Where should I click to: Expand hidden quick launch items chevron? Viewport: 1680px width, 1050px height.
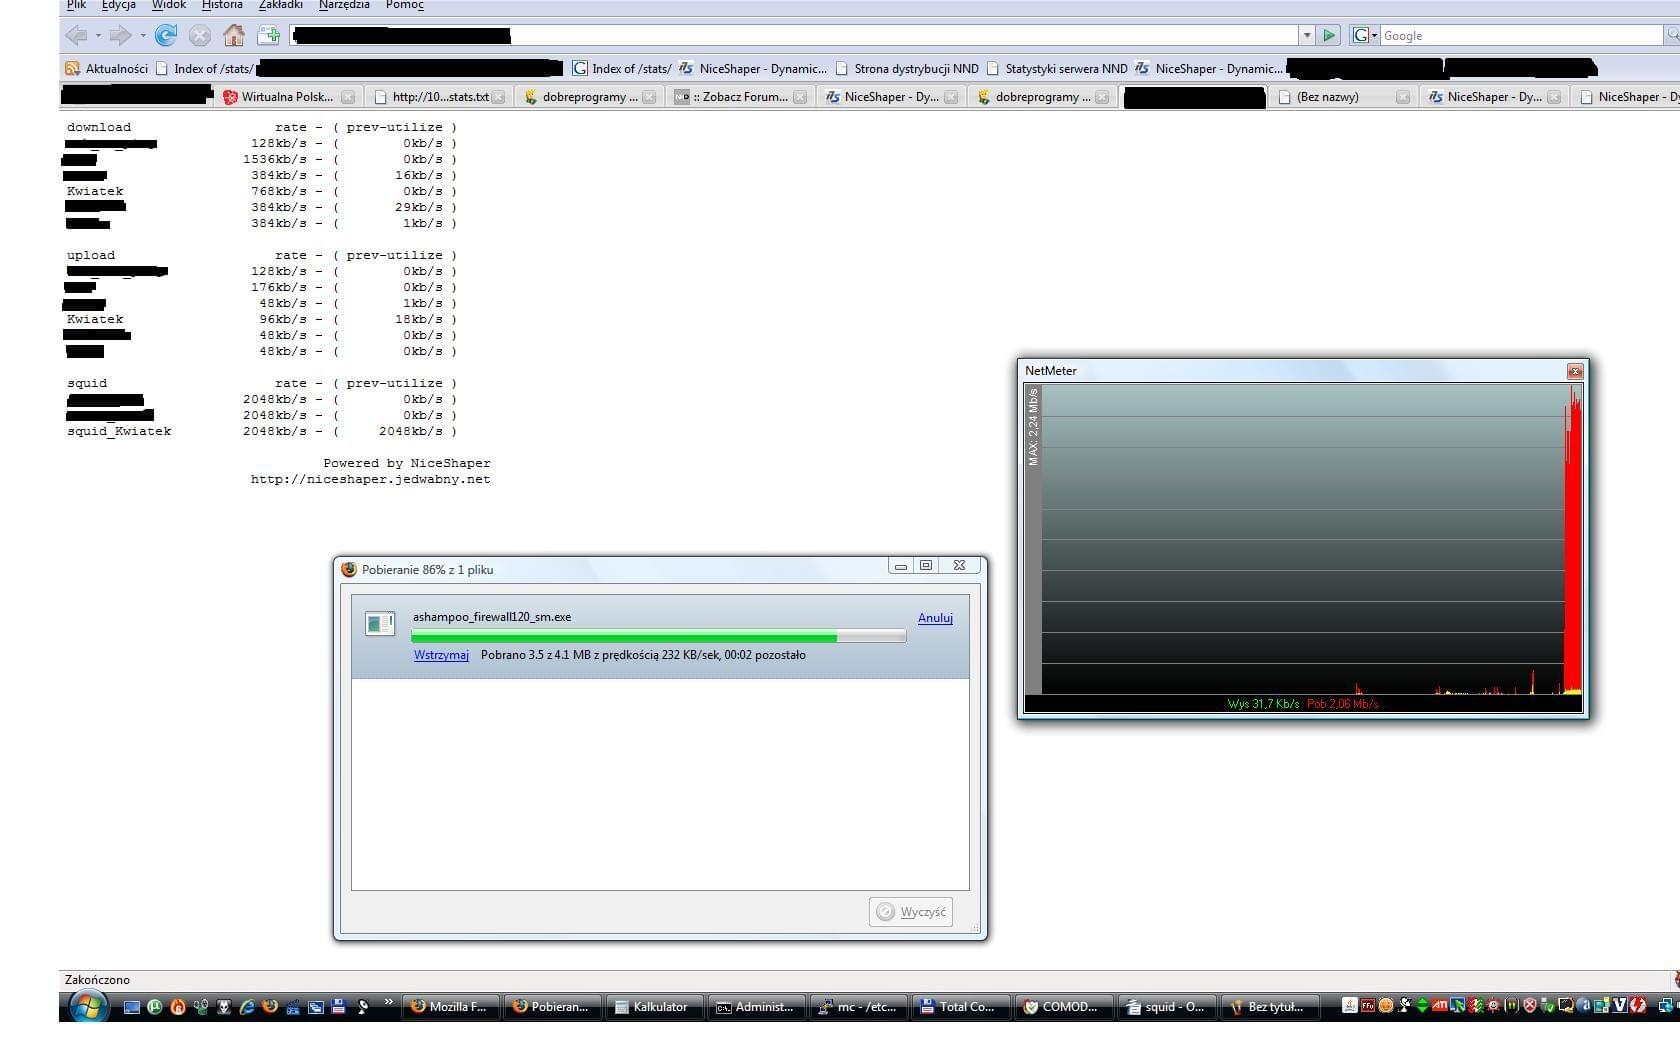(x=389, y=1002)
